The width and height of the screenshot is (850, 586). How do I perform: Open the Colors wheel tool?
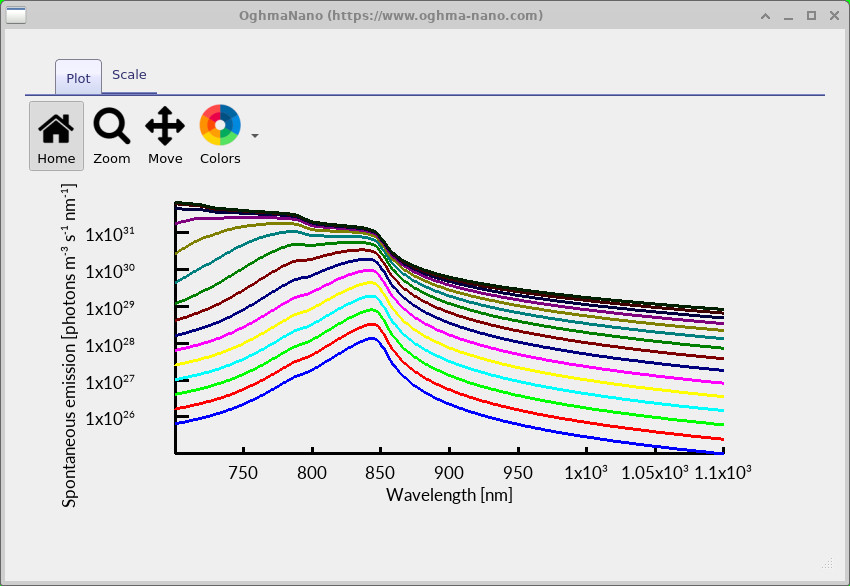click(x=220, y=136)
